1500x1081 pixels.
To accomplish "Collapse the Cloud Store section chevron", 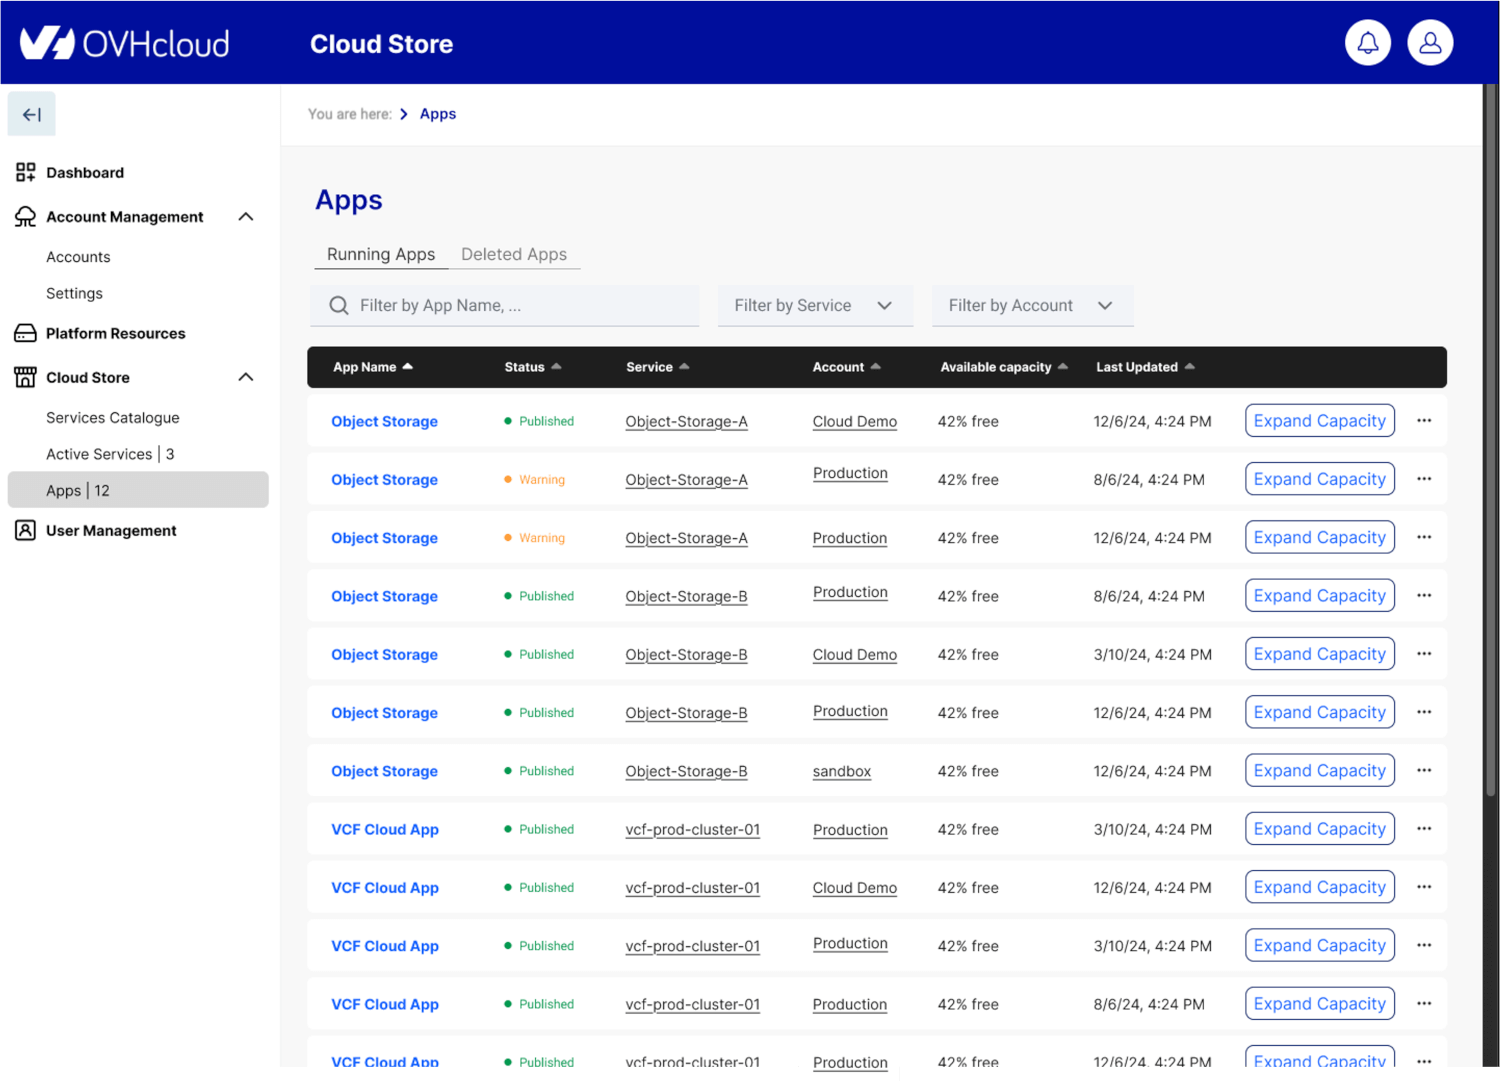I will pos(246,377).
